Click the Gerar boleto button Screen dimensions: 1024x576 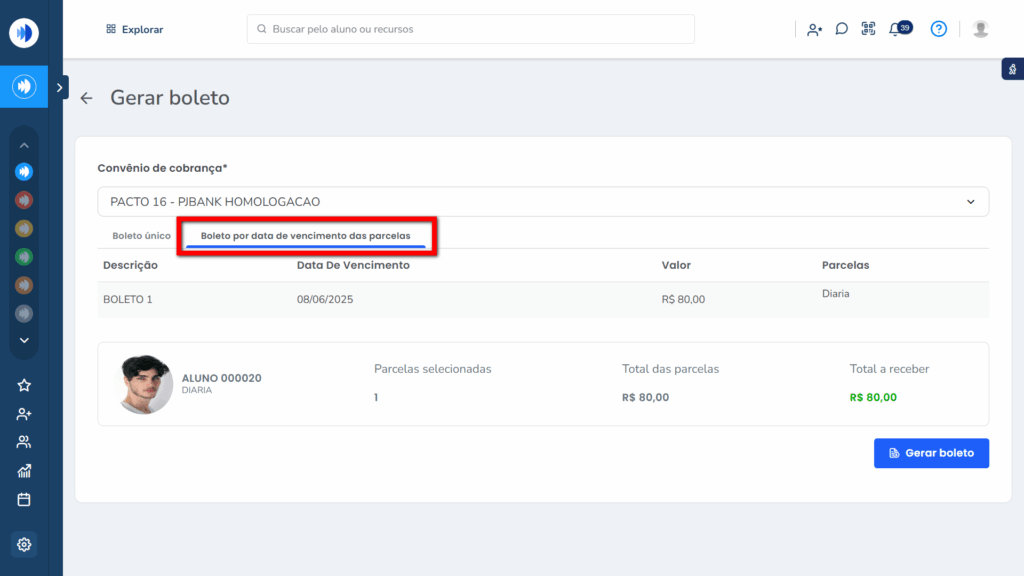[930, 453]
